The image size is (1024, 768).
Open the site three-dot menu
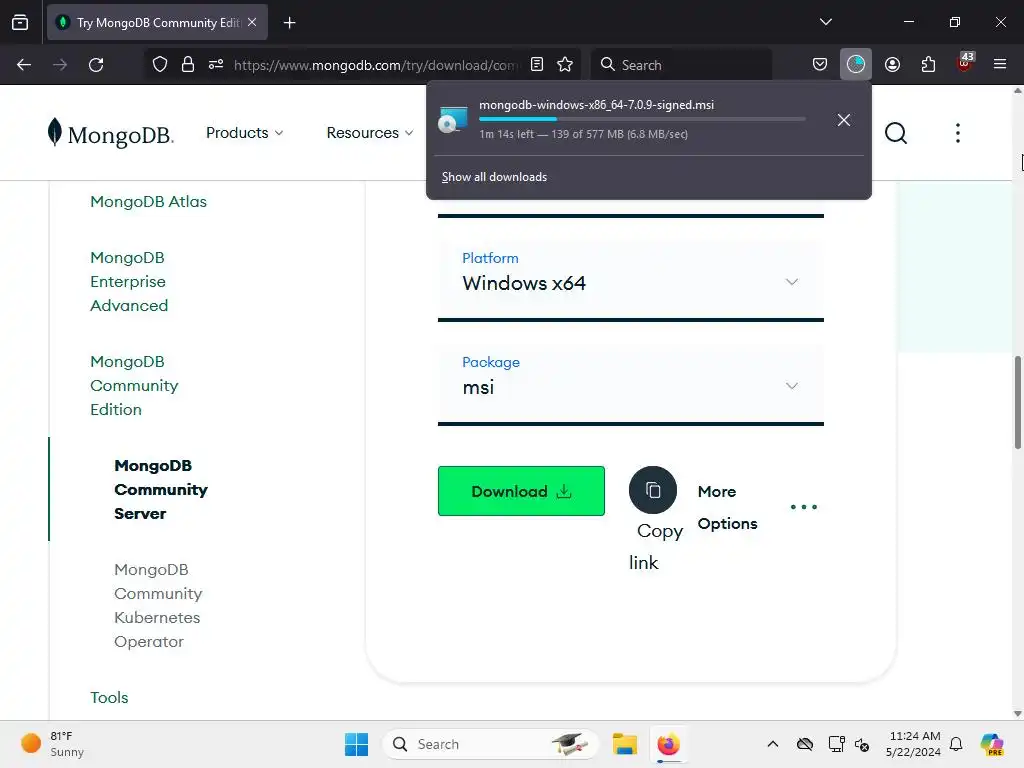pyautogui.click(x=957, y=133)
